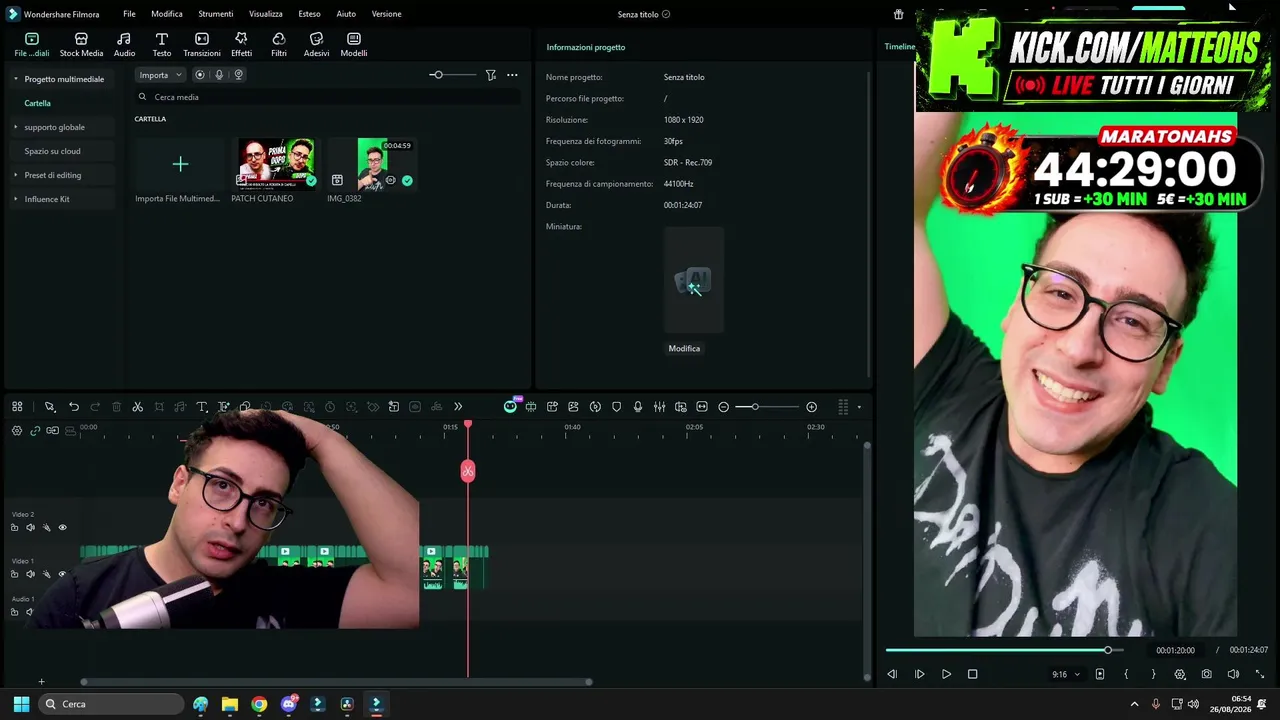Toggle the green link icon above tracks
Viewport: 1280px width, 720px height.
tap(35, 431)
